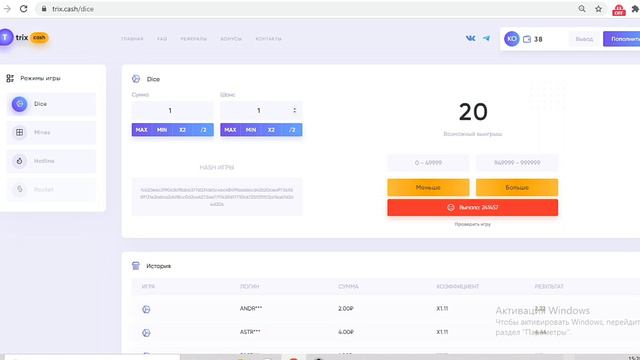Halve Сумма with /2
Viewport: 640px width, 360px height.
pyautogui.click(x=203, y=130)
